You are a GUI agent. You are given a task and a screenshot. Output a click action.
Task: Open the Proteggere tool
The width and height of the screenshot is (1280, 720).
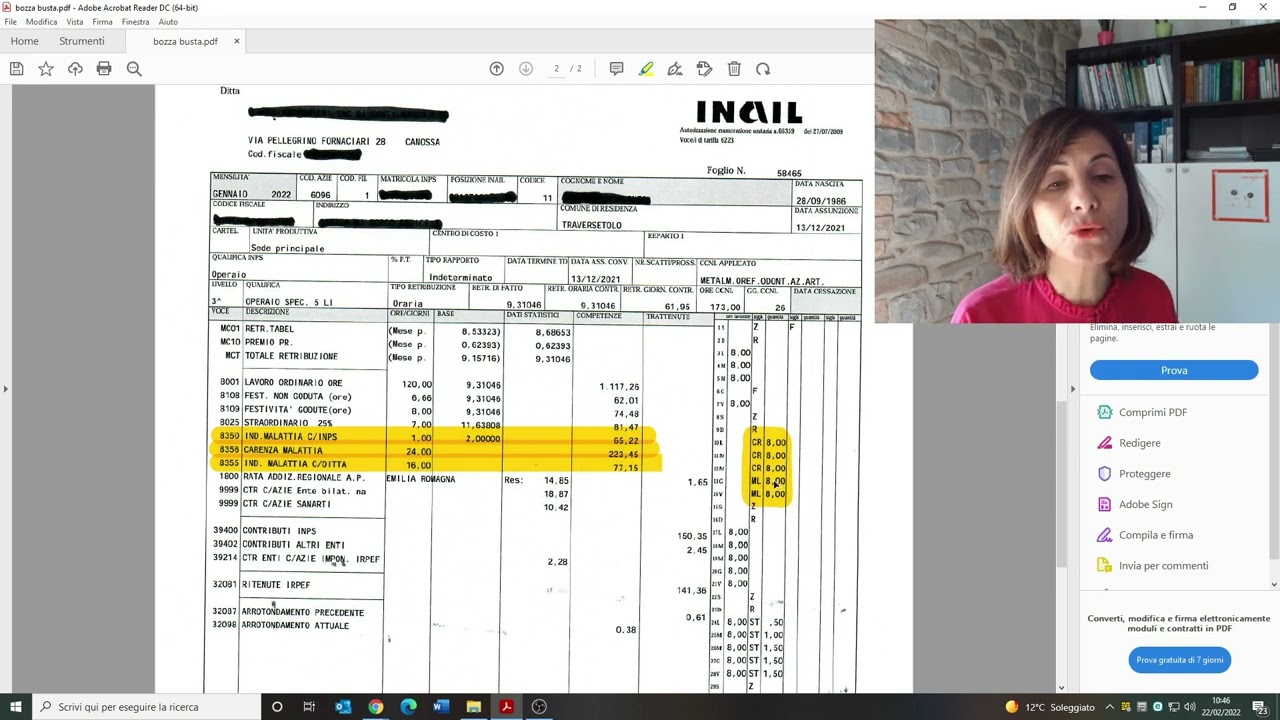point(1144,474)
